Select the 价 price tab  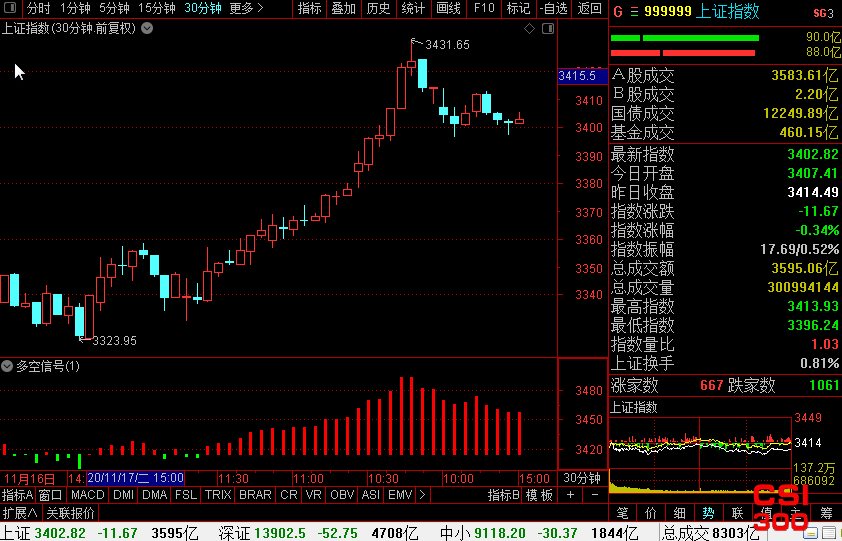pyautogui.click(x=651, y=513)
